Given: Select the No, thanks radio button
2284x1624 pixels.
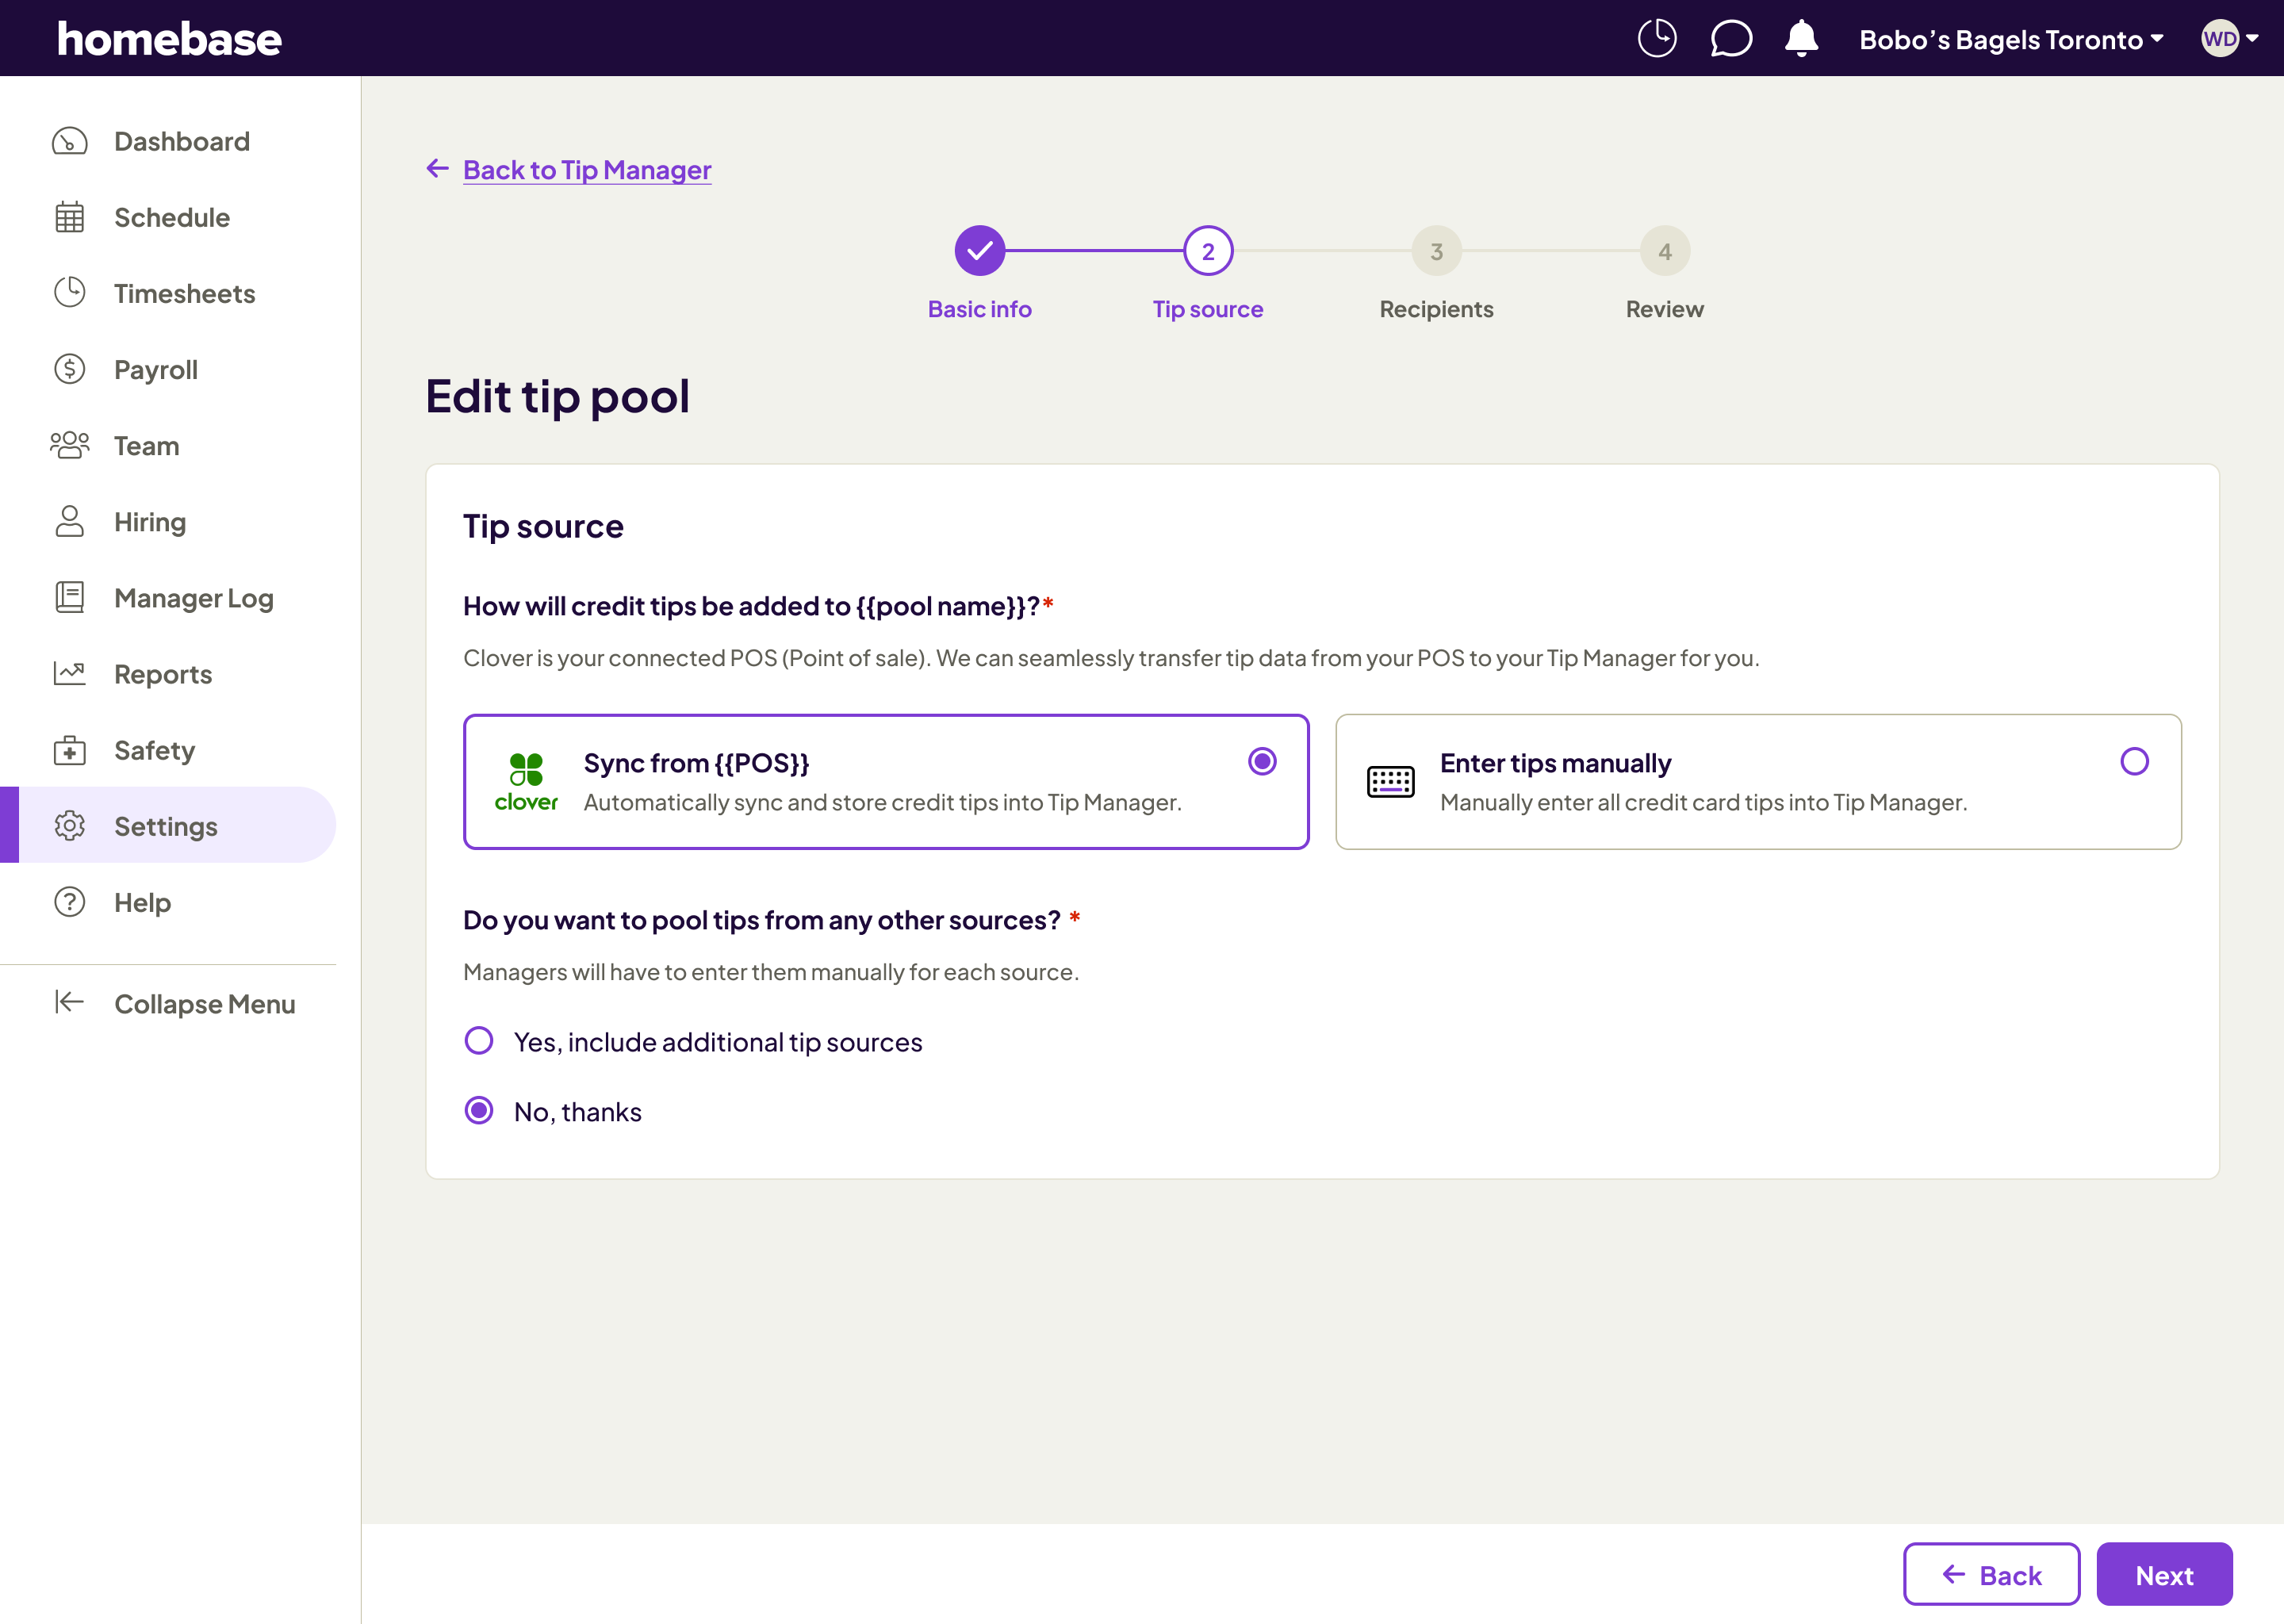Looking at the screenshot, I should pos(479,1111).
